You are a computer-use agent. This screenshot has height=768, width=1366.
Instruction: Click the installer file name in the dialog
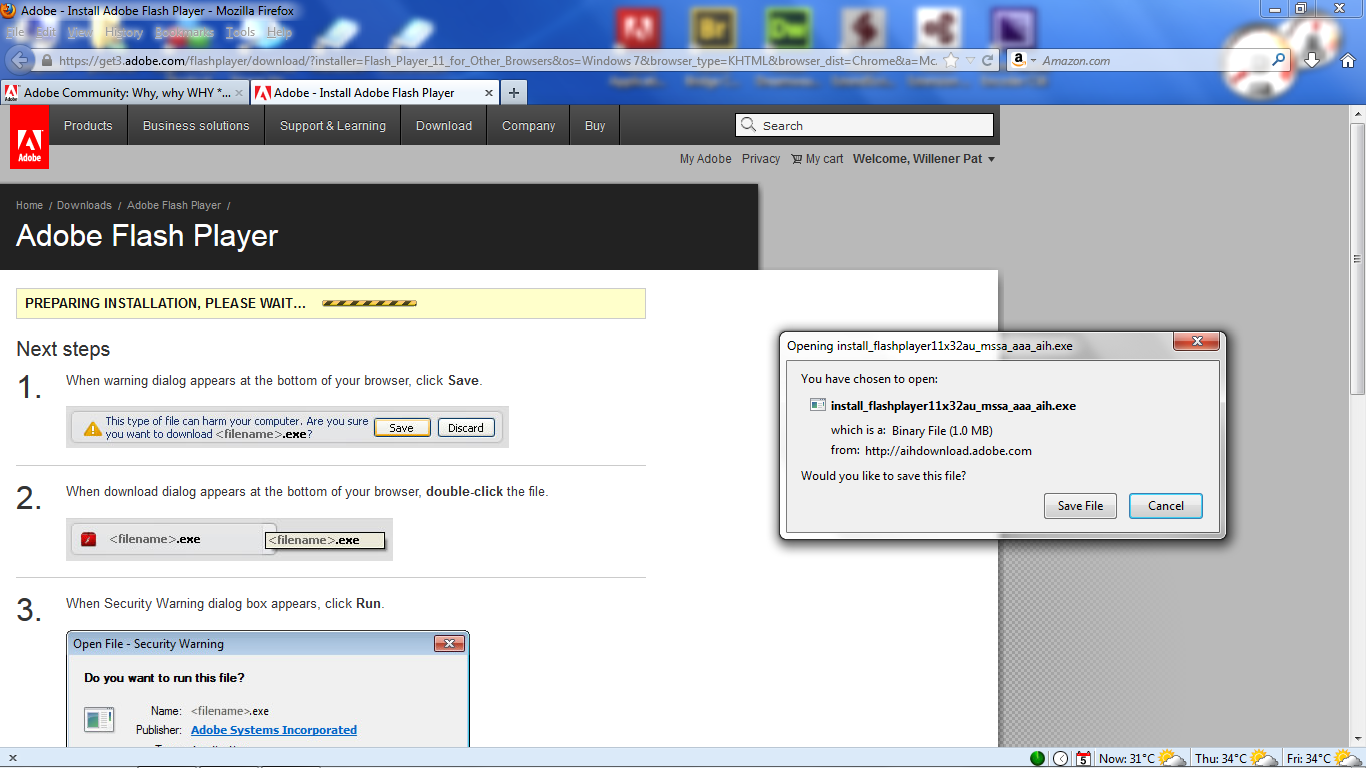[x=953, y=406]
